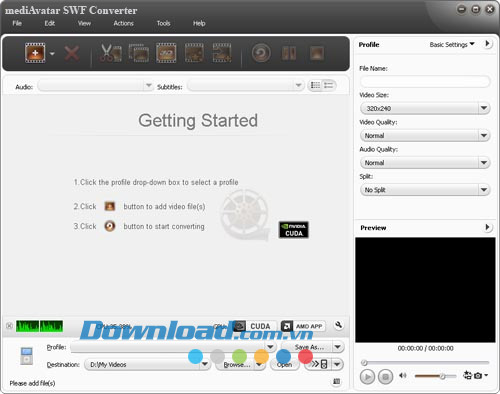500x394 pixels.
Task: Select the Clip scissors tool
Action: 111,53
